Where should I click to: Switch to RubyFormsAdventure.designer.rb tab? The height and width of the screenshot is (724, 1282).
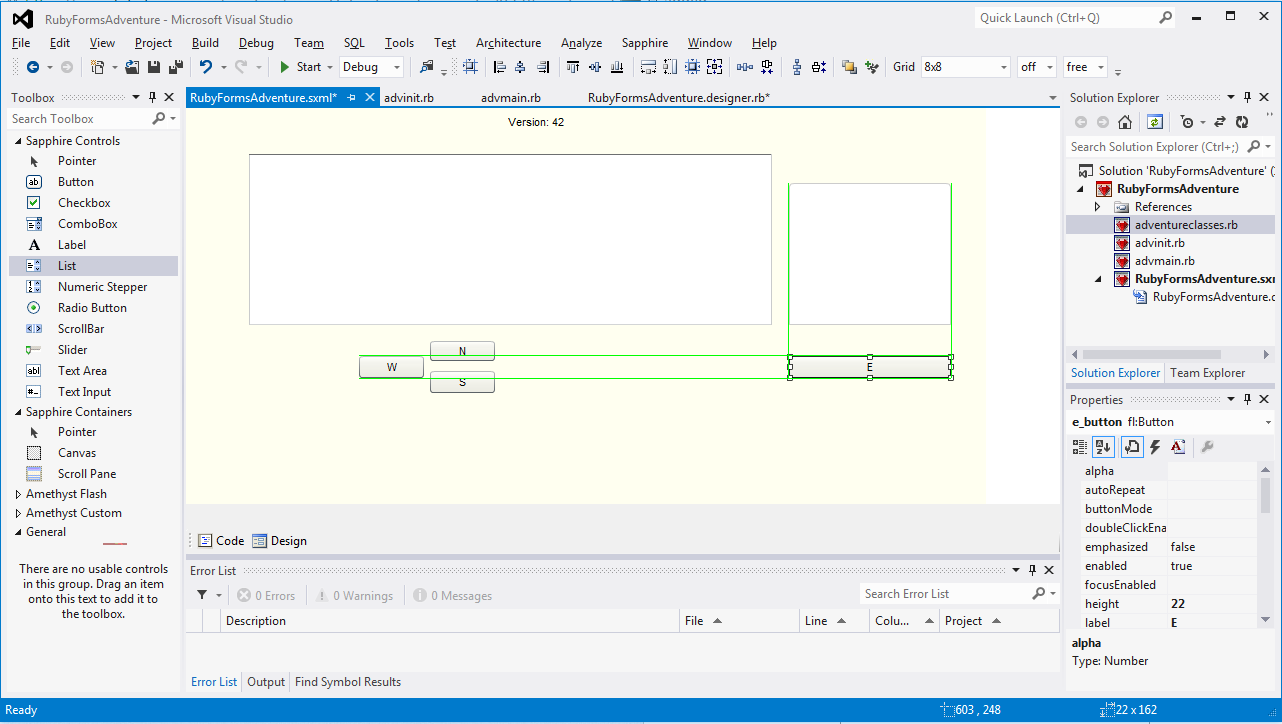point(679,98)
